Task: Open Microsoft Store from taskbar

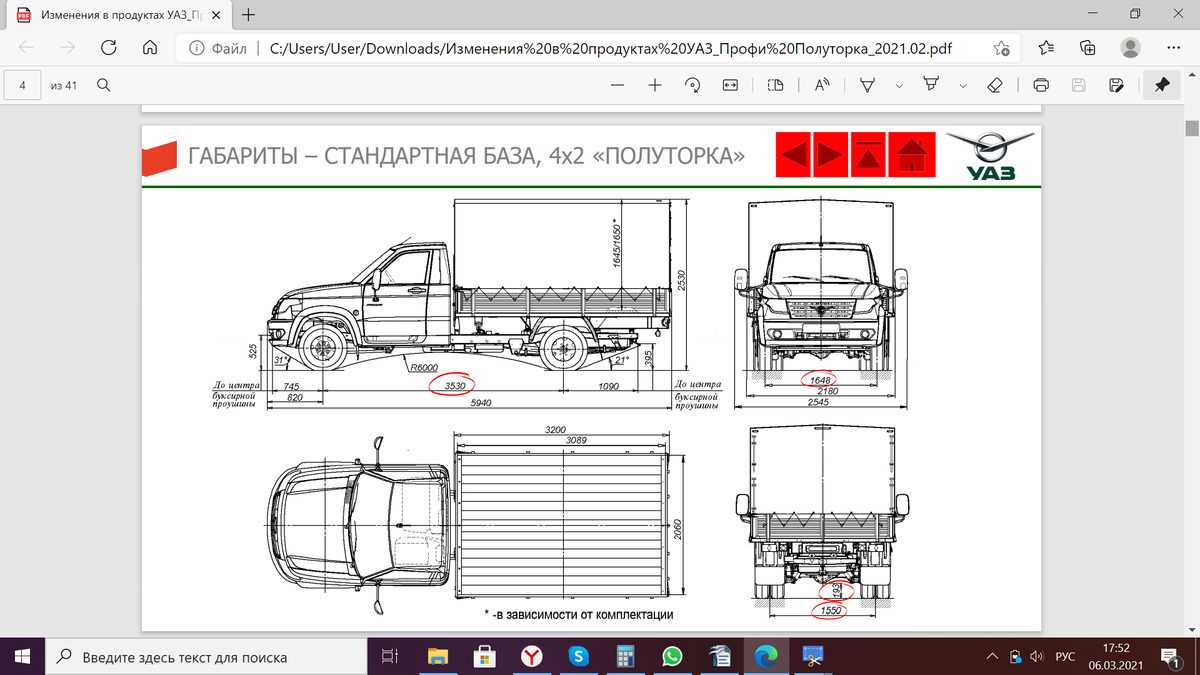Action: tap(485, 656)
